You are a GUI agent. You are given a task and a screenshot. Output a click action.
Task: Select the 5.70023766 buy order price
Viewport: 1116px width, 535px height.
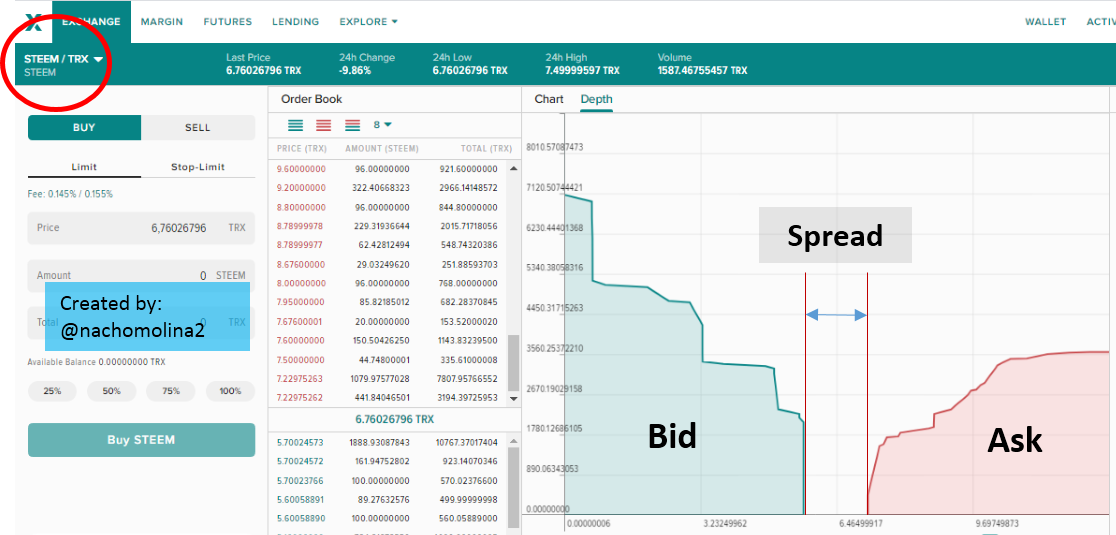(300, 481)
